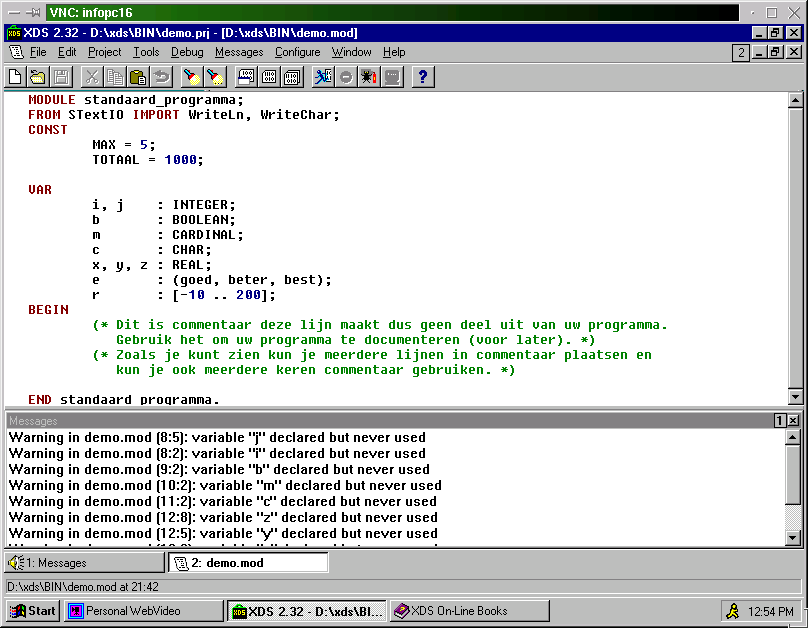Click the Messages pane number 1 button
808x628 pixels.
779,421
